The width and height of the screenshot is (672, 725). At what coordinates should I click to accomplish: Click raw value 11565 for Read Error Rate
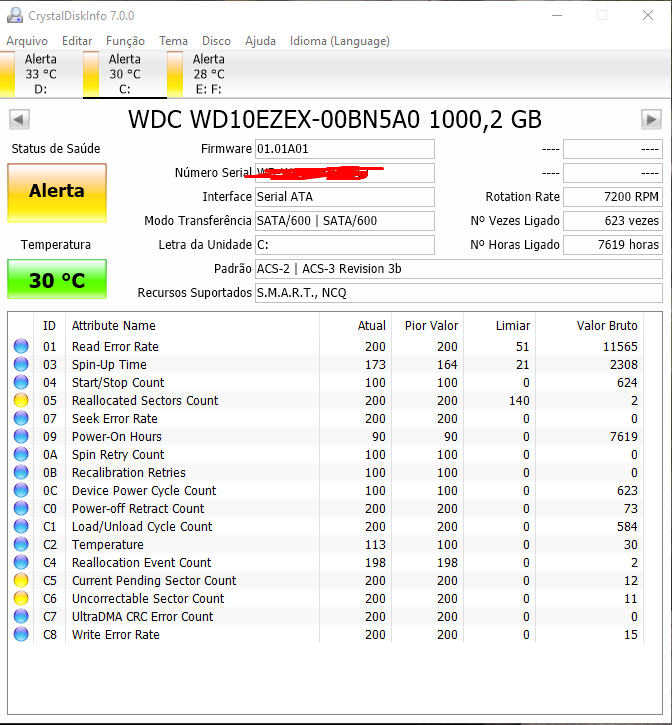point(620,346)
